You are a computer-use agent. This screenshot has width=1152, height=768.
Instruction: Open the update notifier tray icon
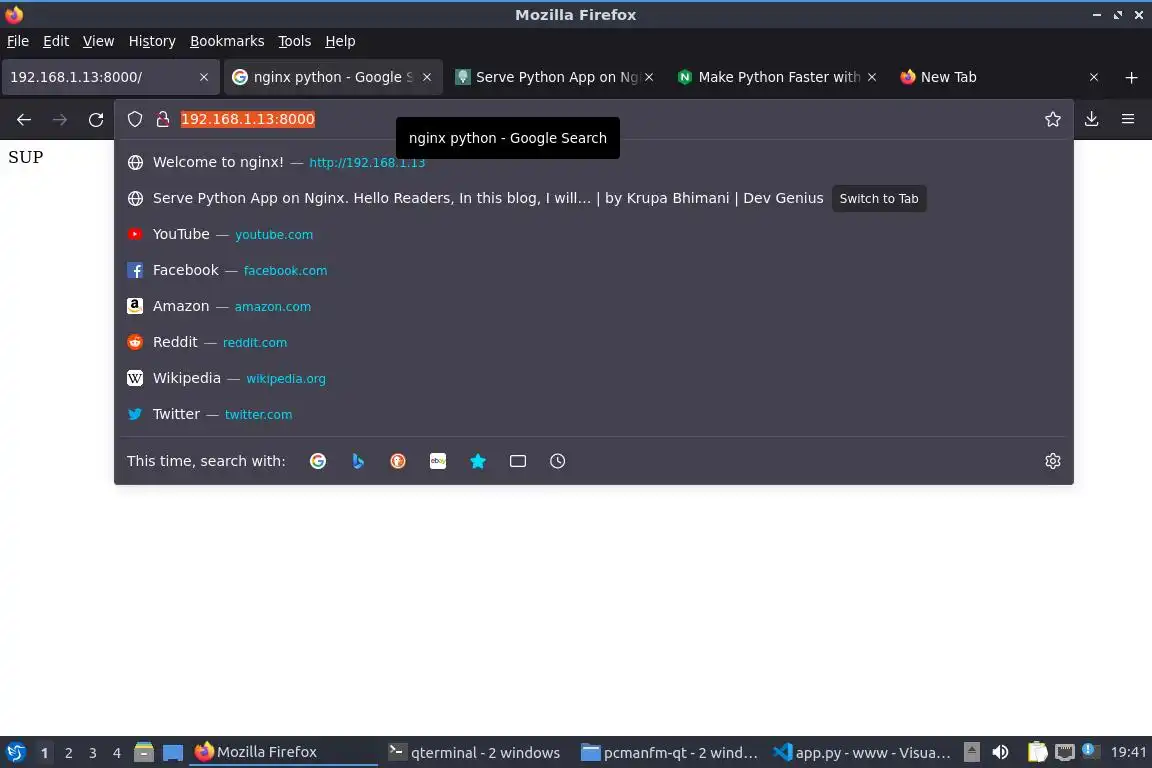tap(1091, 751)
